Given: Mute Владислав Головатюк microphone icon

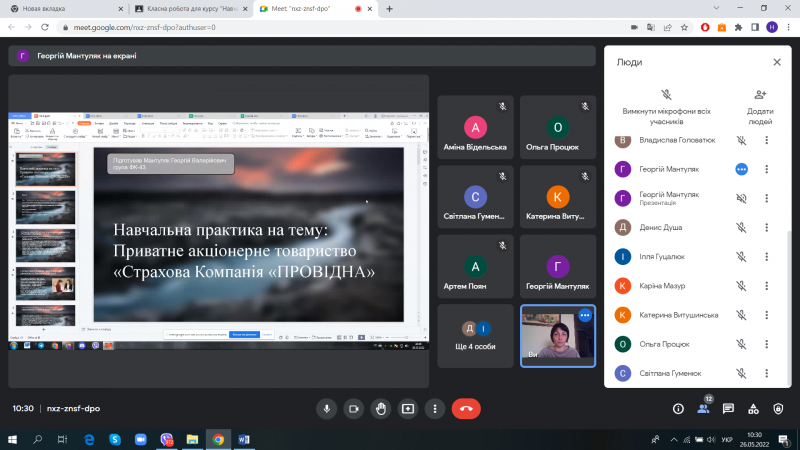Looking at the screenshot, I should click(x=741, y=140).
